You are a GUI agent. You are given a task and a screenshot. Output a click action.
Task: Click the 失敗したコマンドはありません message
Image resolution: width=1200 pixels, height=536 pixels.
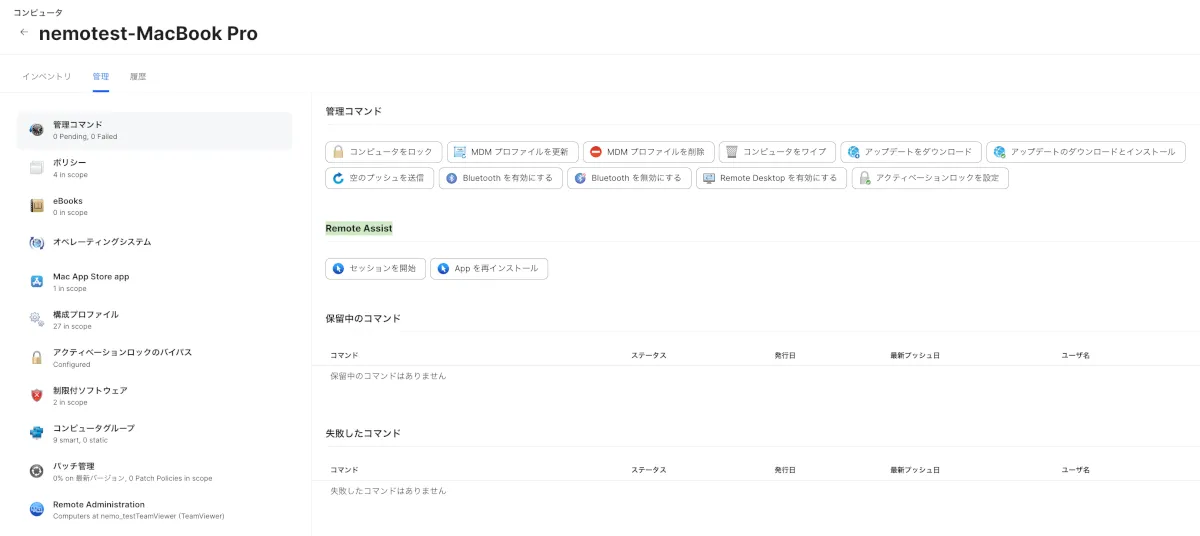tap(388, 491)
